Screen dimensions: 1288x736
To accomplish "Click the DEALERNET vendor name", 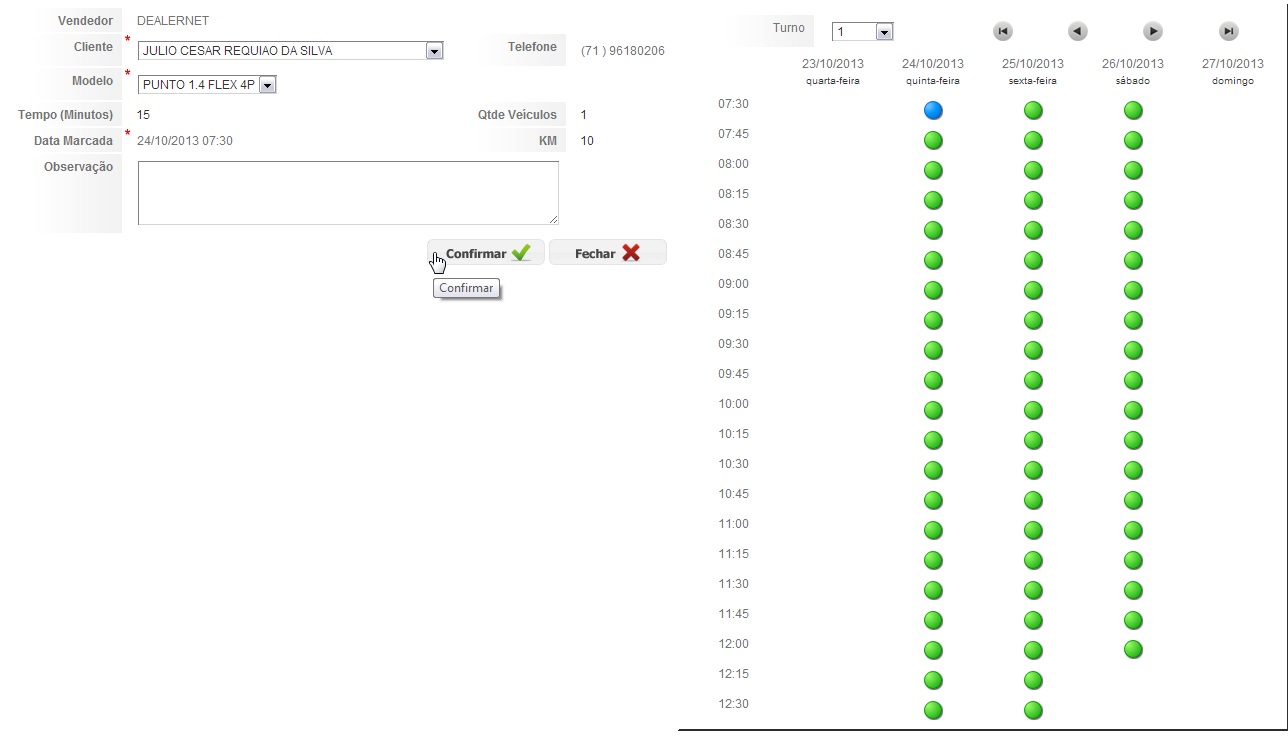I will (x=173, y=21).
